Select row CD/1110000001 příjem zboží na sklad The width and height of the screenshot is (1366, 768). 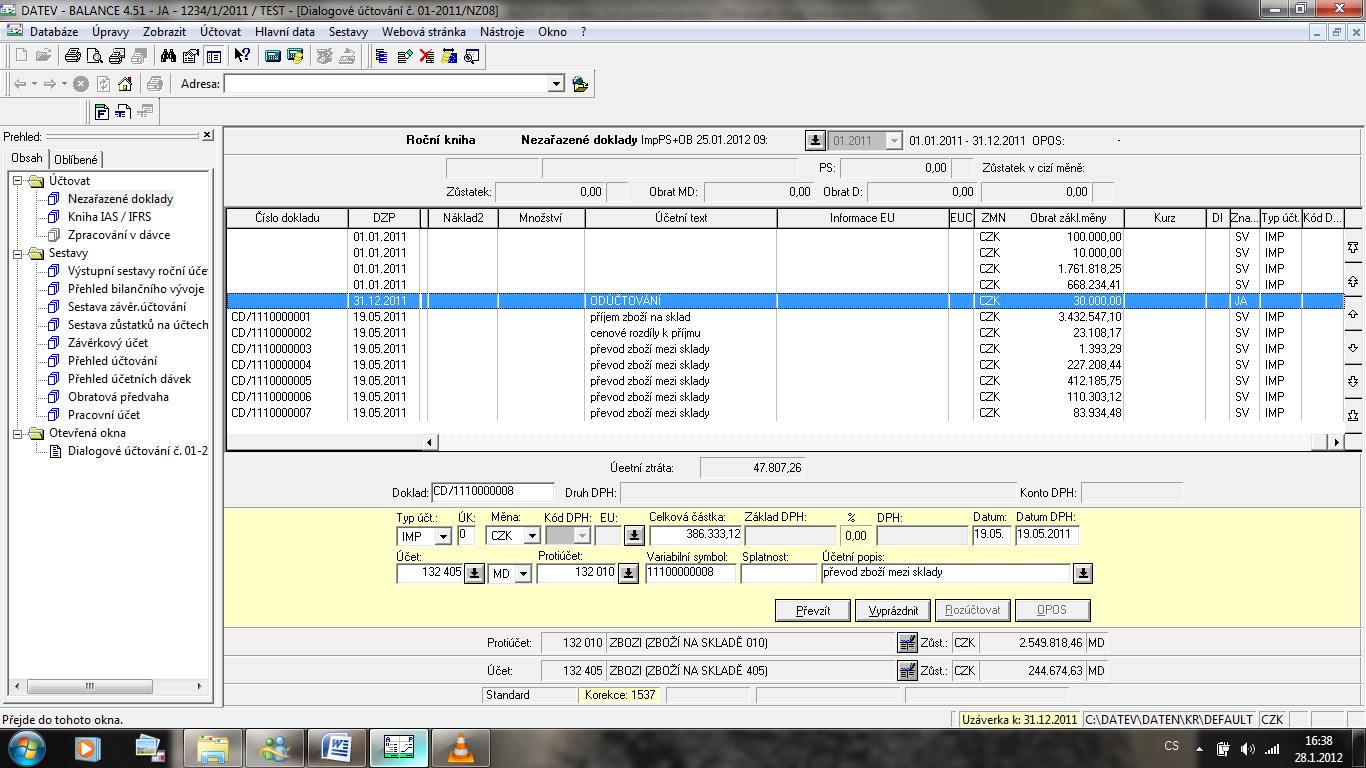[x=785, y=317]
